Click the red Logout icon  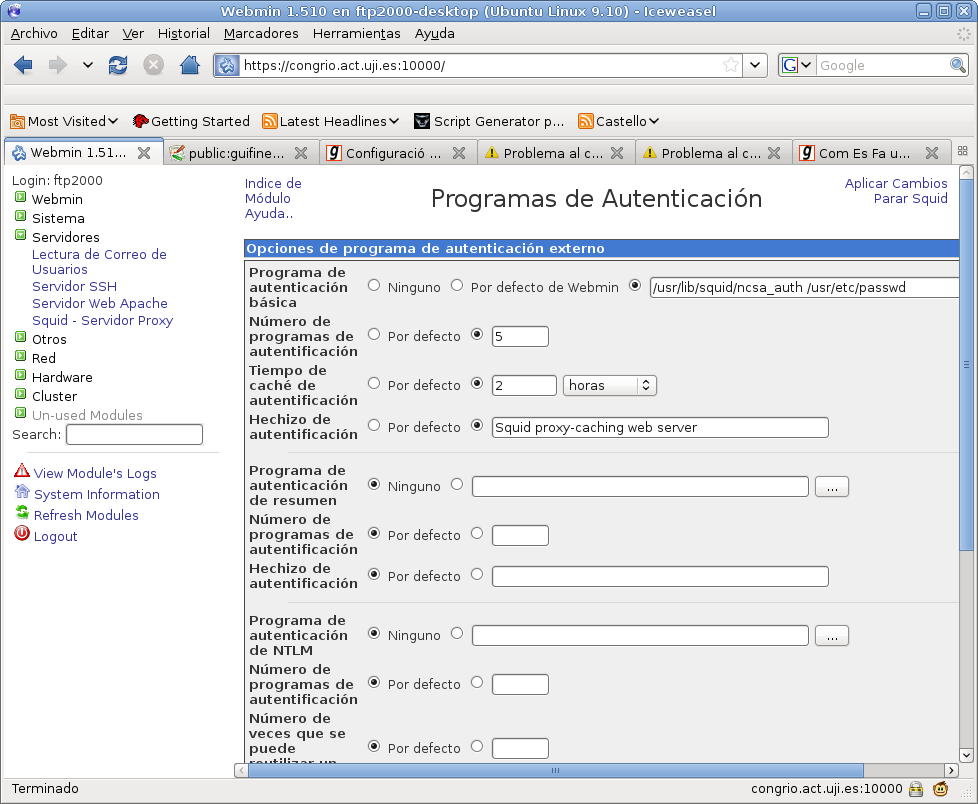[22, 534]
